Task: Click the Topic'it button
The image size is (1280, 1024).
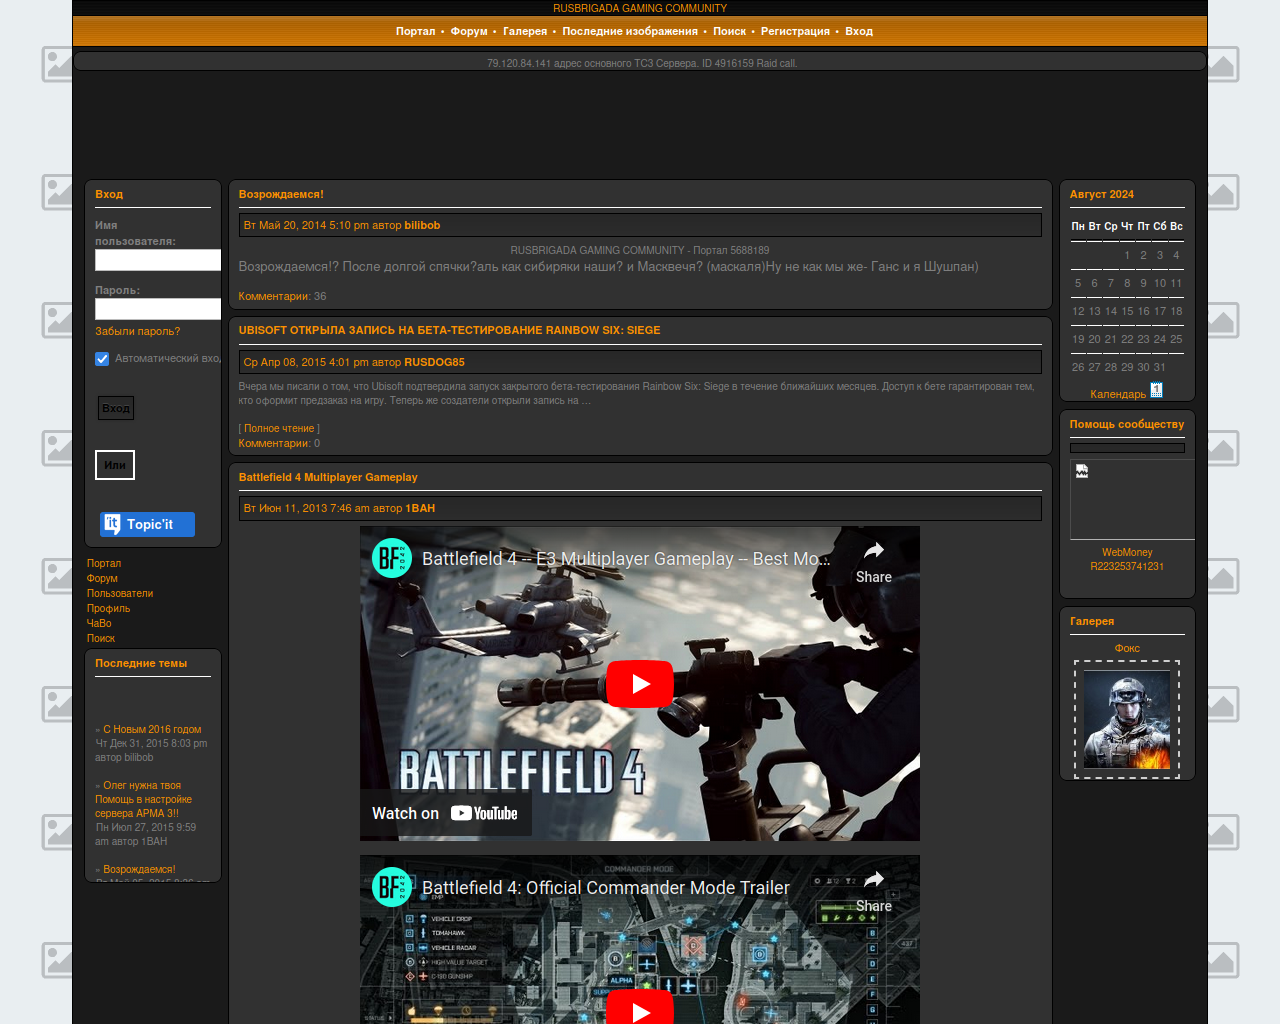Action: (147, 524)
